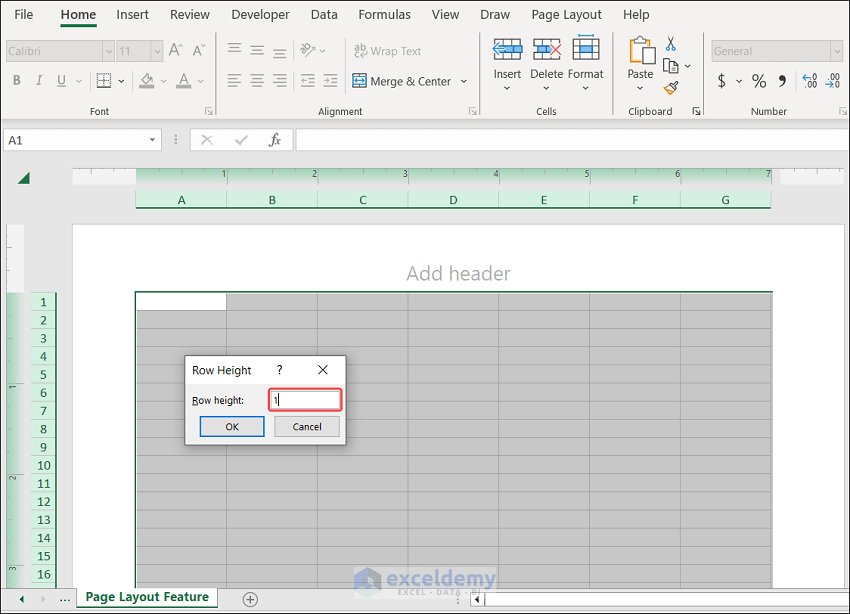The height and width of the screenshot is (614, 850).
Task: Apply Accounting Number Format dollar icon
Action: pyautogui.click(x=722, y=81)
